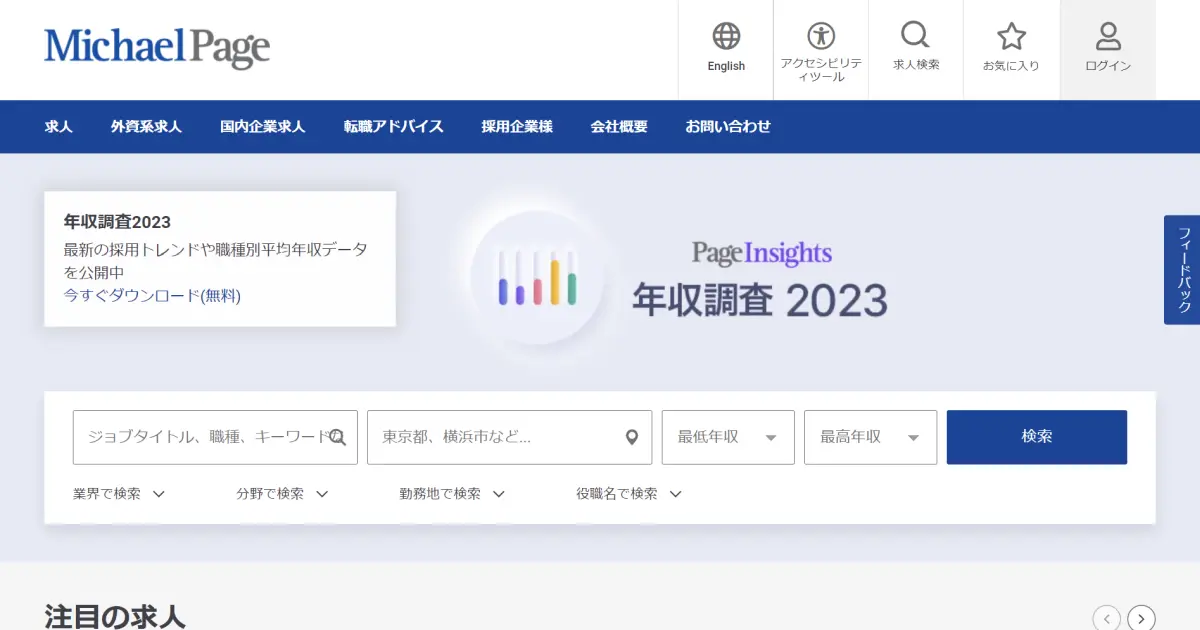Expand 役職名で検索 options
This screenshot has height=630, width=1200.
tap(629, 494)
